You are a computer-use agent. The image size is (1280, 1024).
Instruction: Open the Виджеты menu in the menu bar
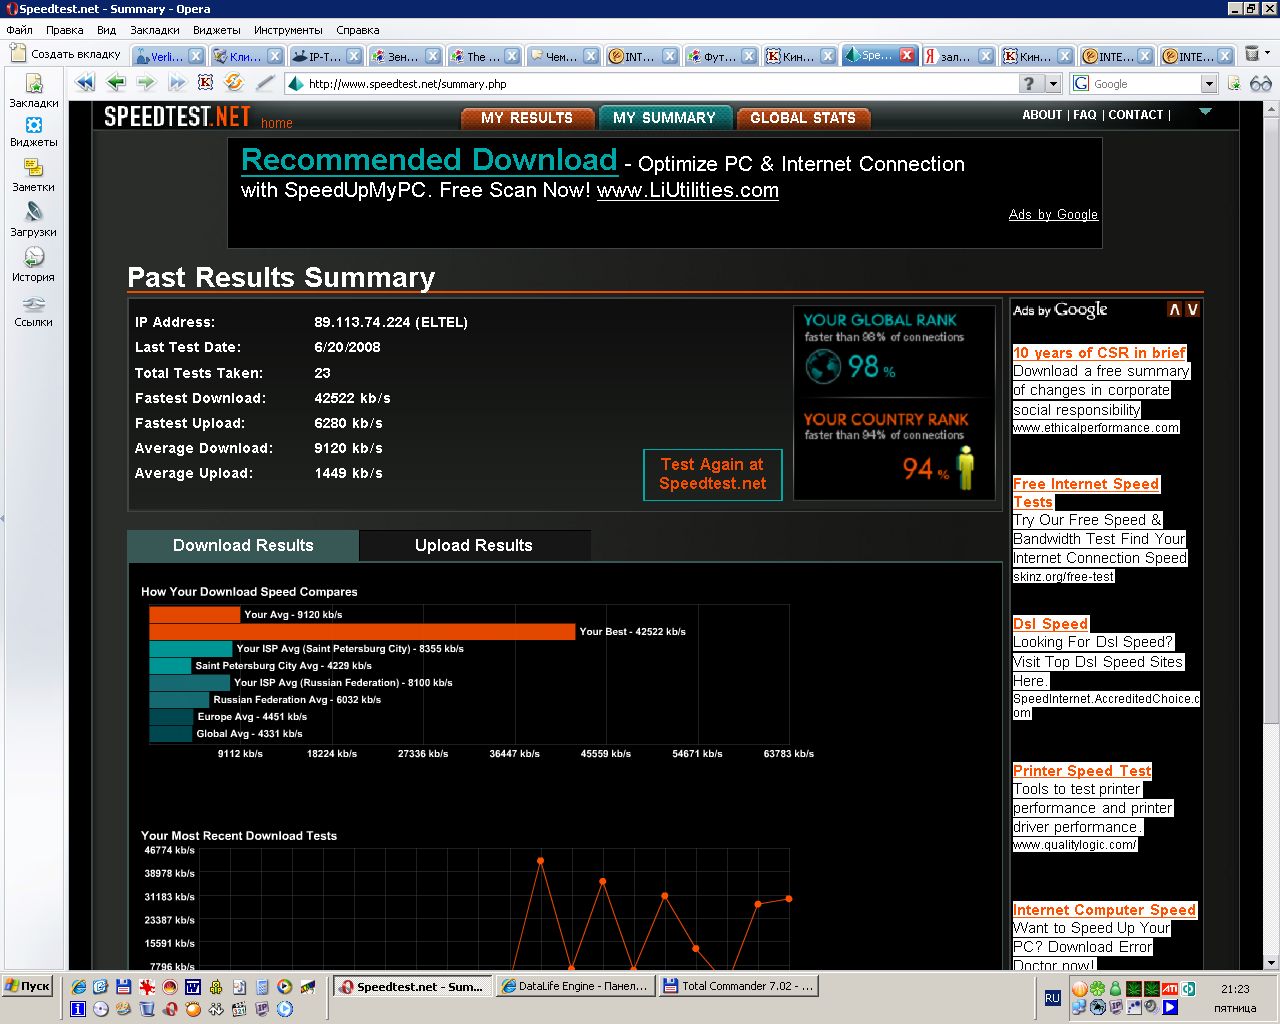click(217, 30)
